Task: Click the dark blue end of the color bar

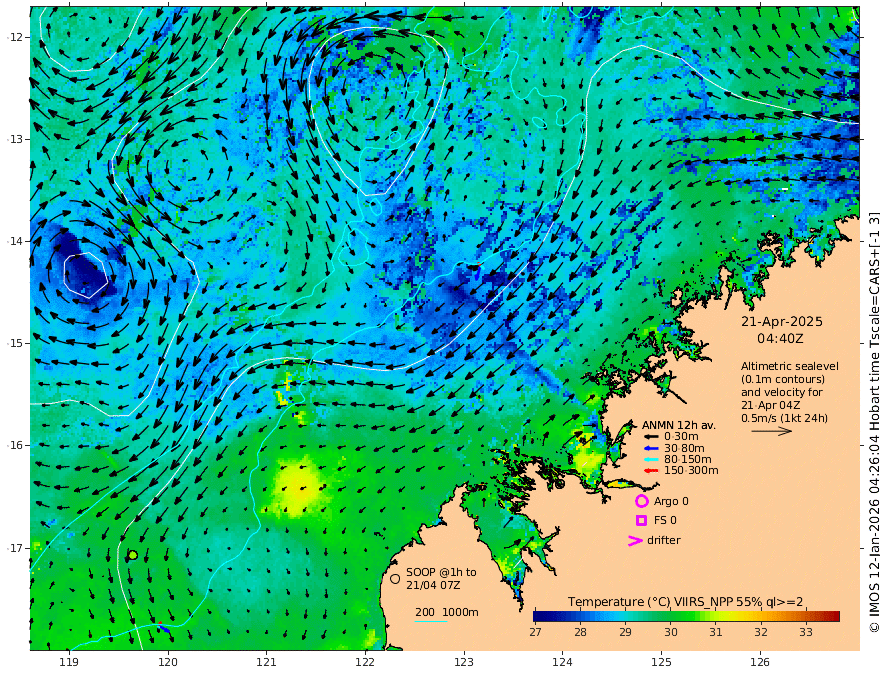Action: 538,616
